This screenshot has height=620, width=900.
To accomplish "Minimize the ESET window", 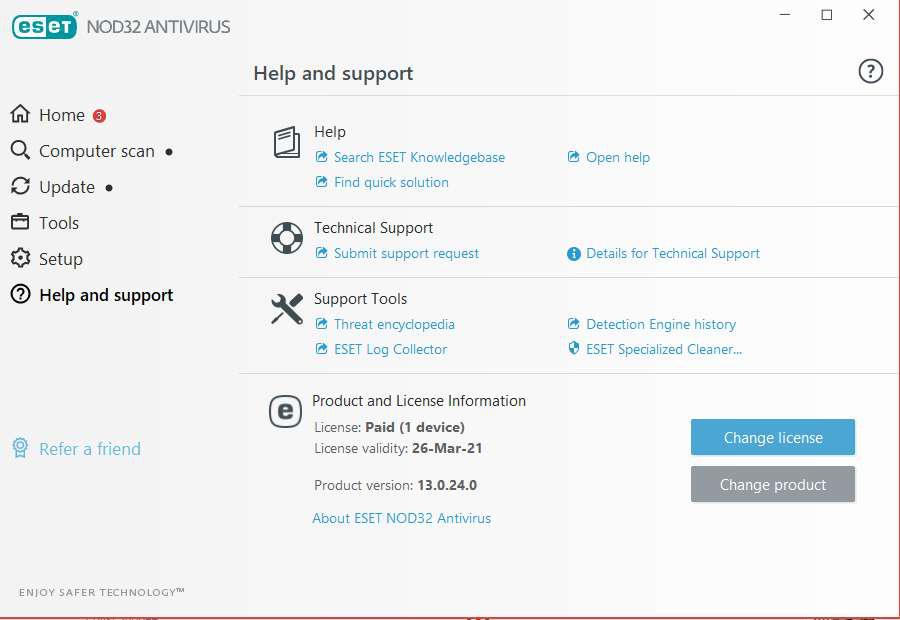I will point(785,14).
